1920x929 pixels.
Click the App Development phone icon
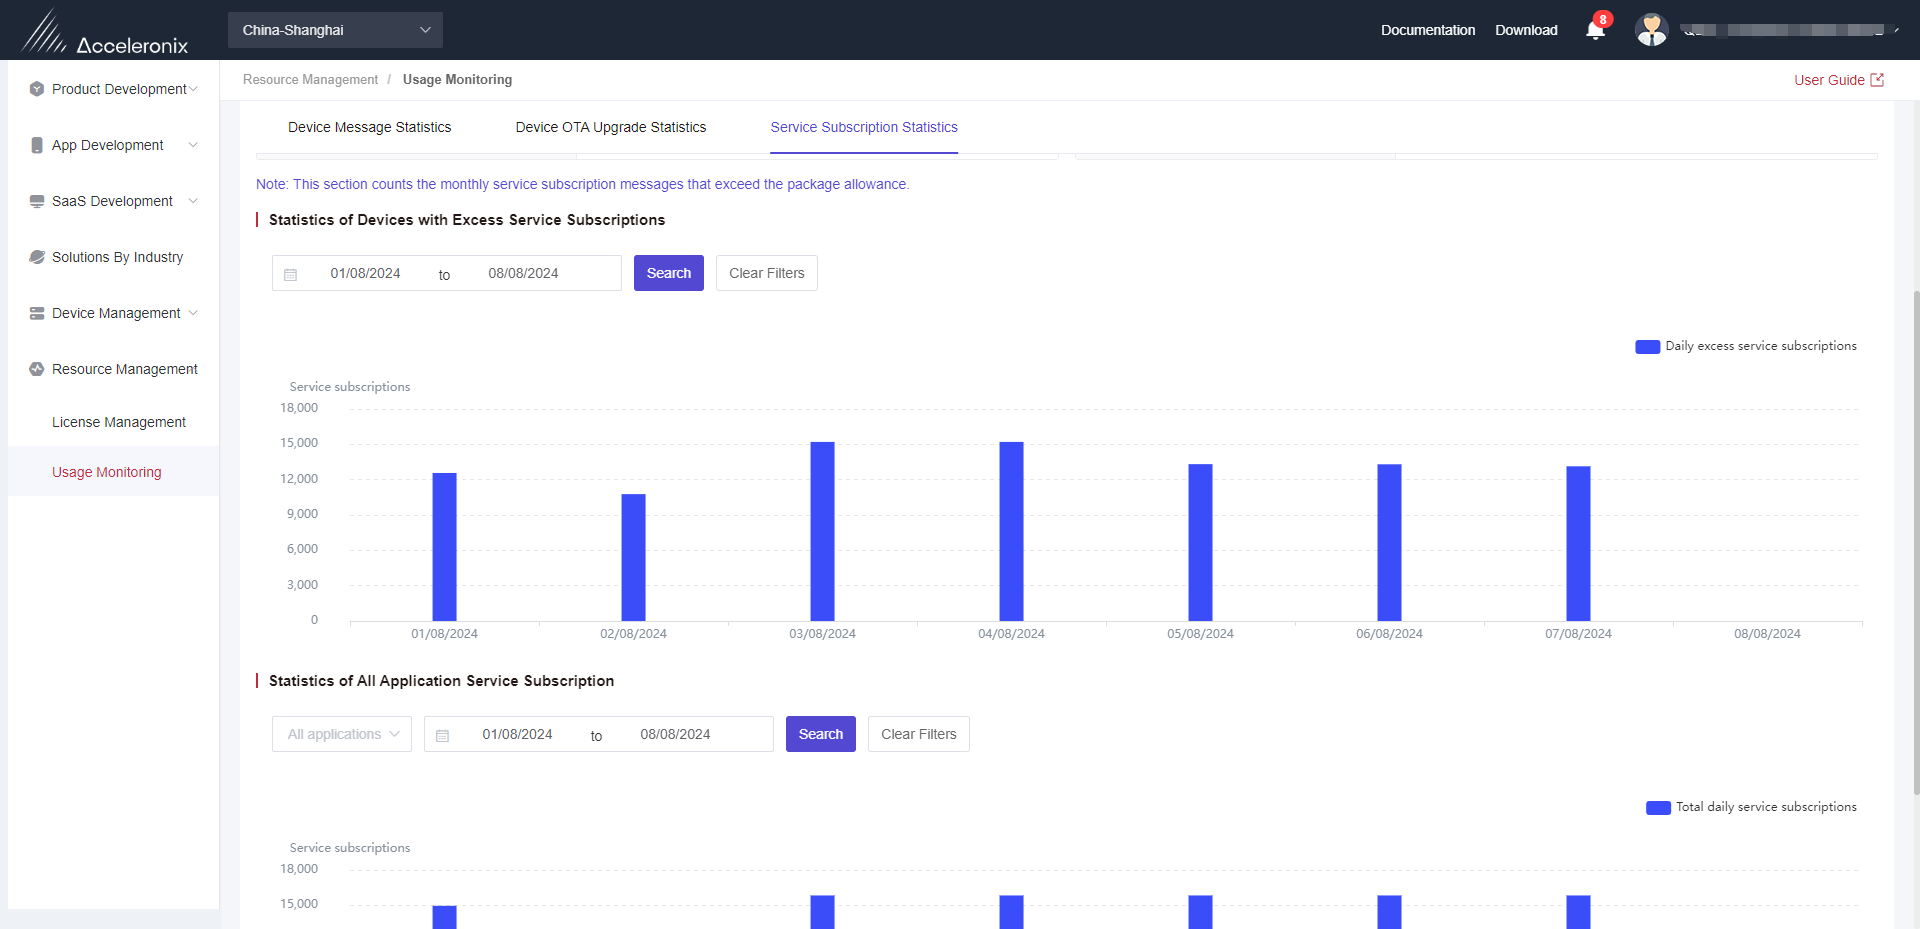click(37, 145)
